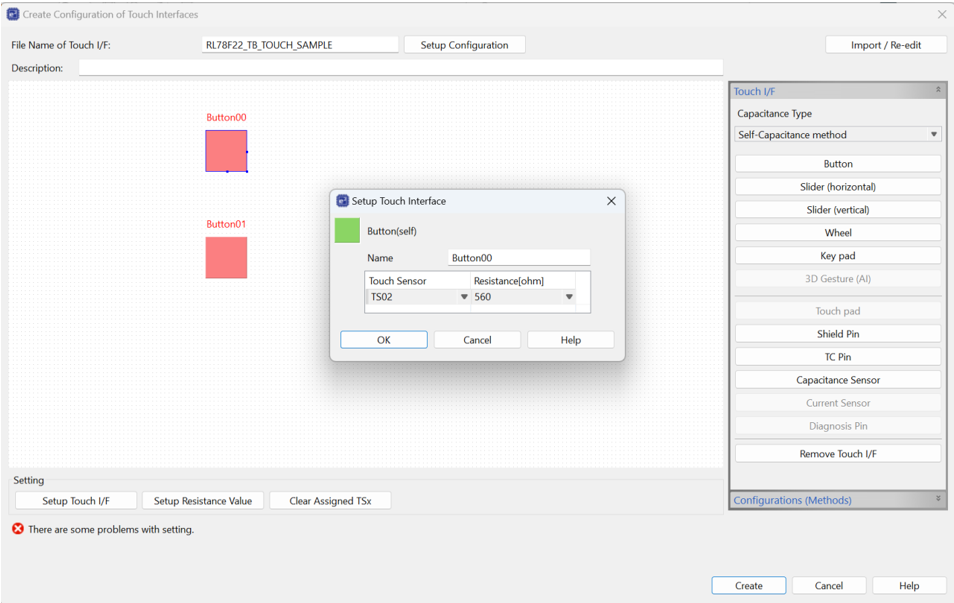Click the Touch Sensor column header

pos(417,281)
